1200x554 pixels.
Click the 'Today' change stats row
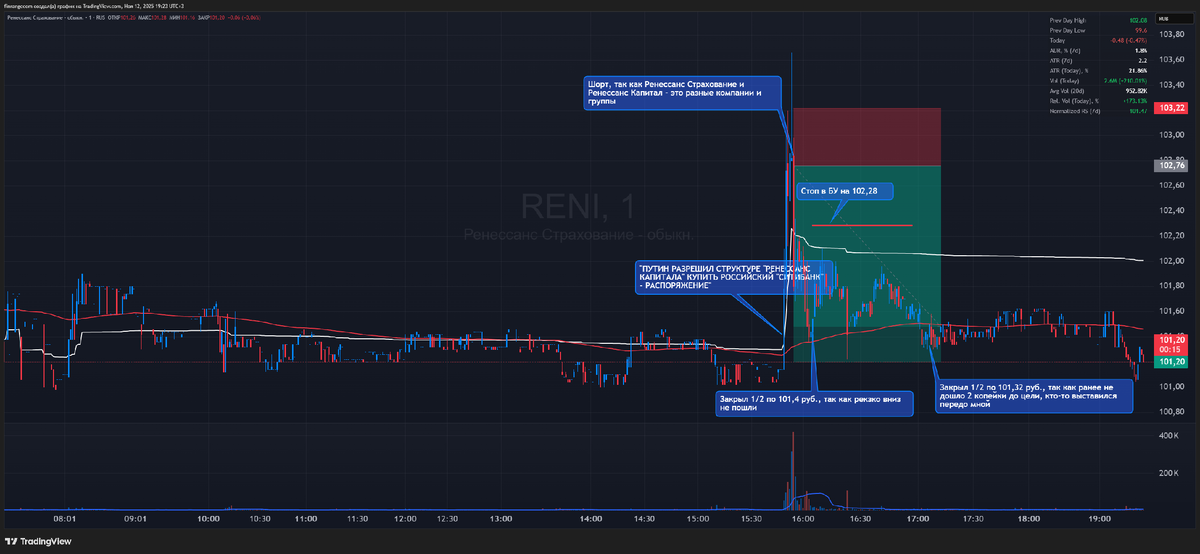(1098, 40)
